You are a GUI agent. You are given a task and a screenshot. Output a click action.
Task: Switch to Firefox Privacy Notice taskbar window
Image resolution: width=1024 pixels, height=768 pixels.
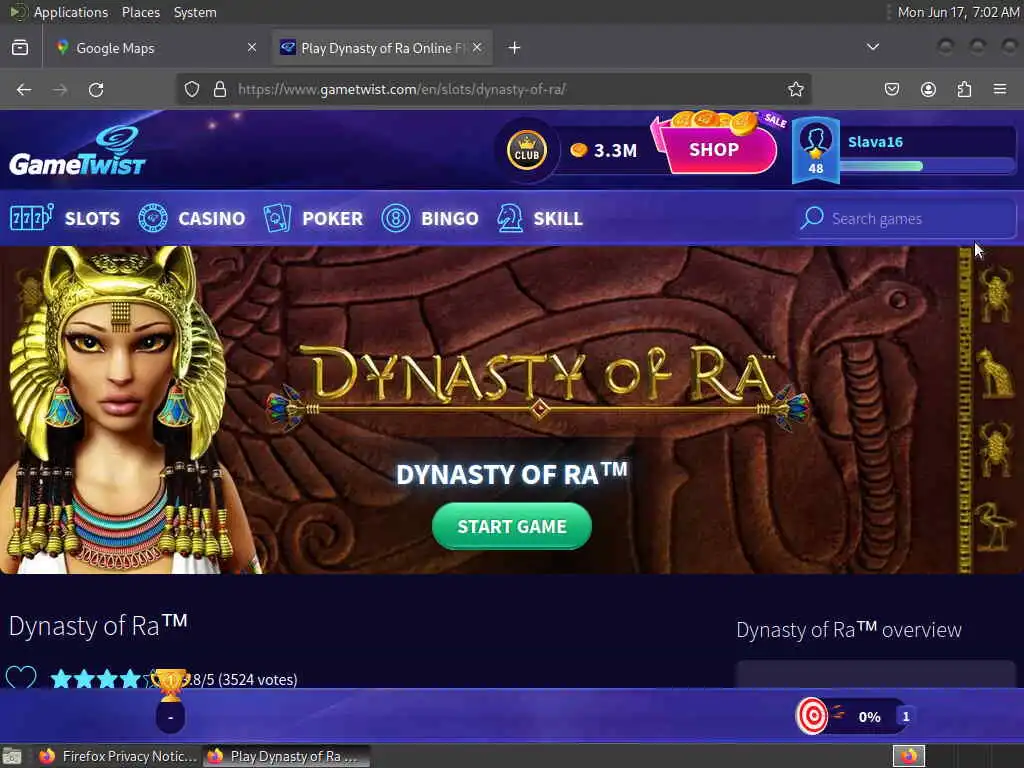(x=118, y=756)
